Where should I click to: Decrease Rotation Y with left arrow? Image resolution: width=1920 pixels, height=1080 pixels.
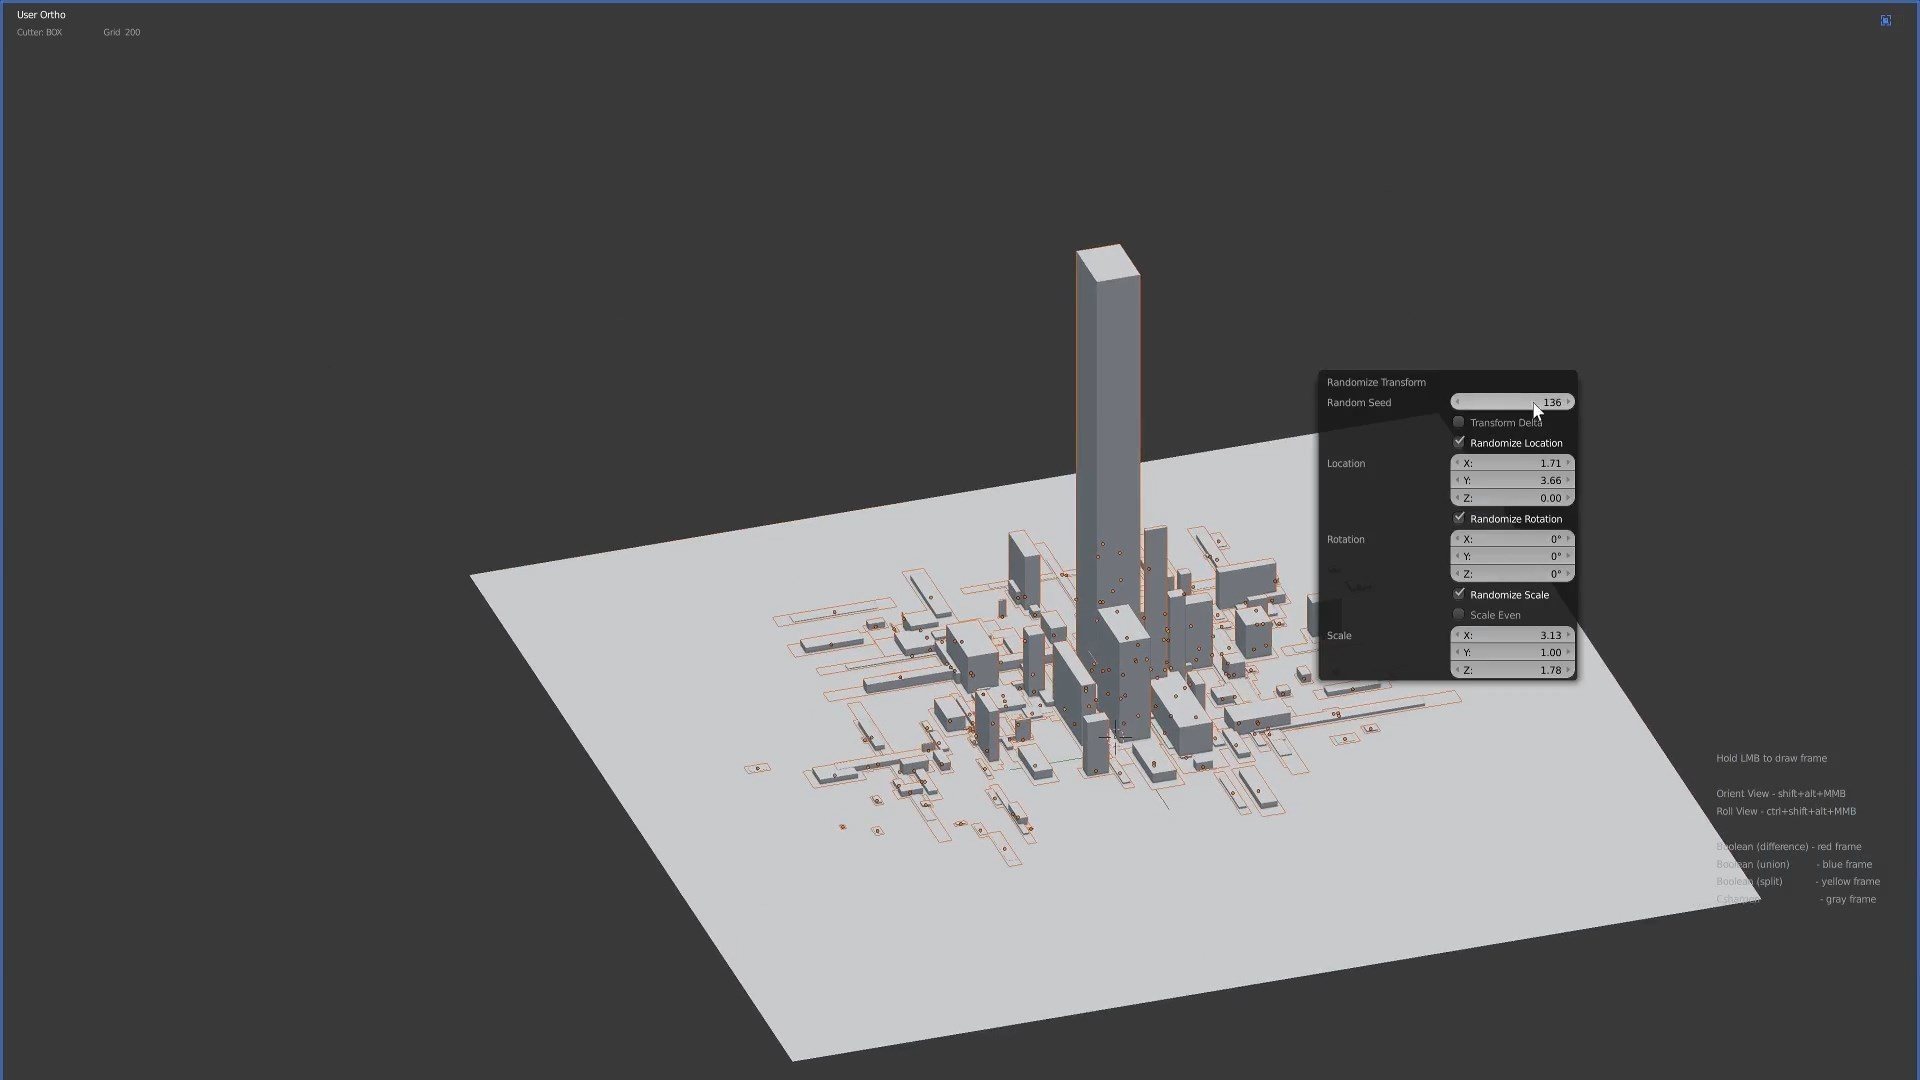pos(1457,556)
